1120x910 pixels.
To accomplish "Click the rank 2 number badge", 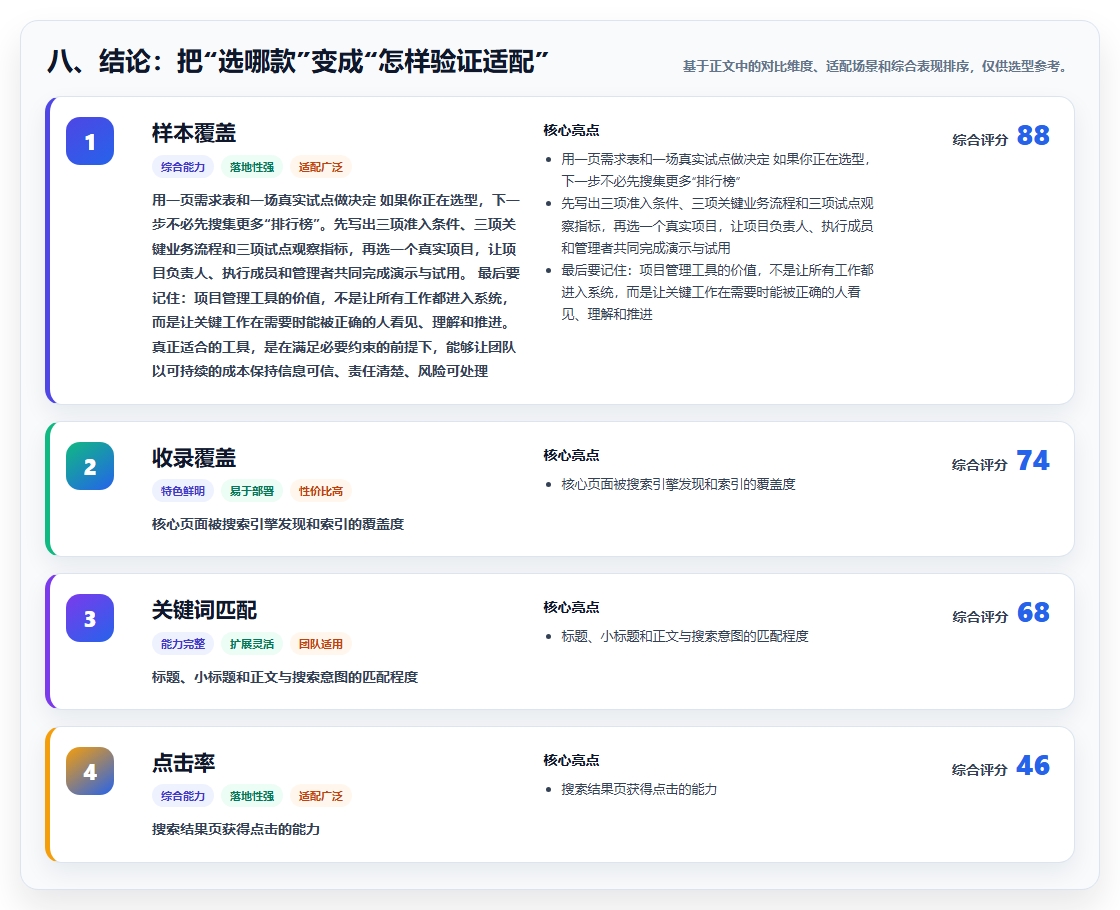I will tap(90, 466).
